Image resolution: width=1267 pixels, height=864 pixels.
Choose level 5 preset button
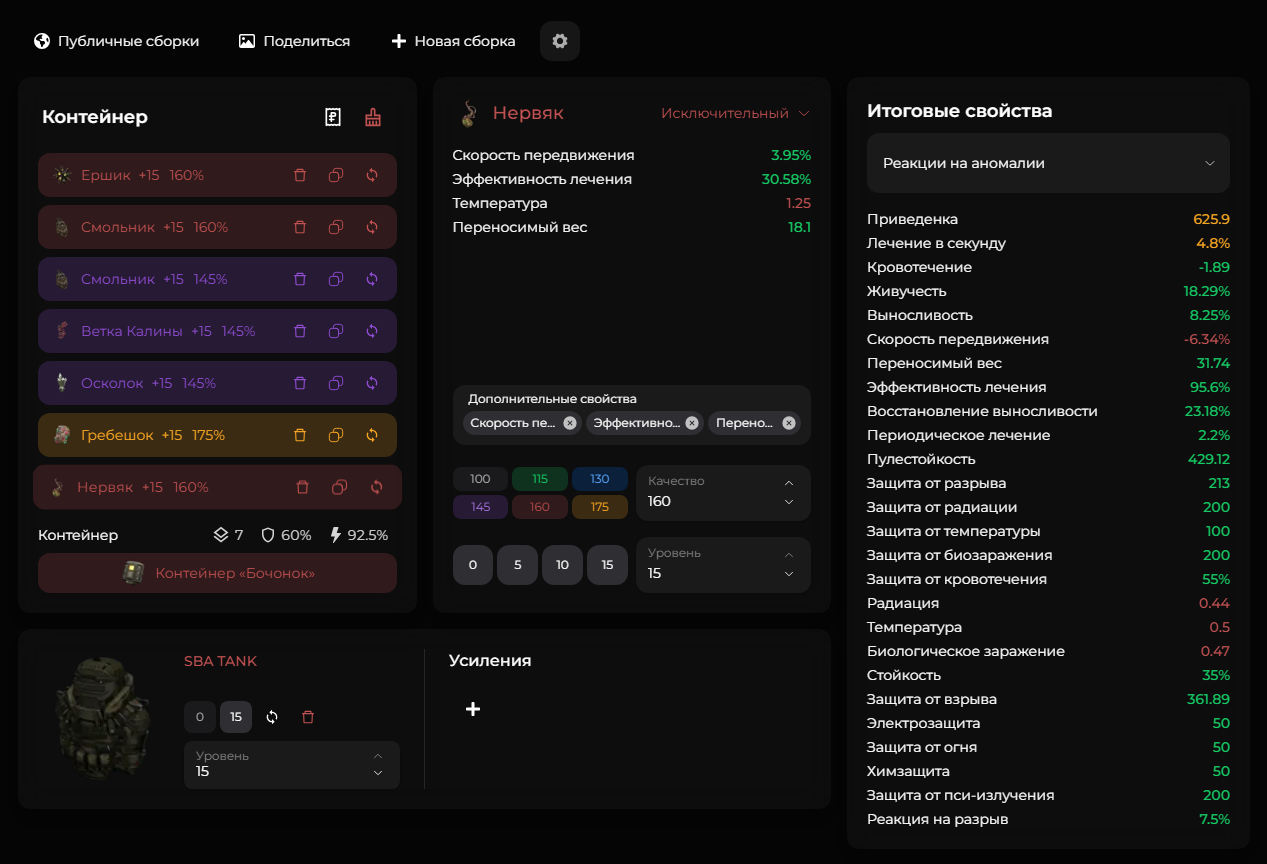click(518, 565)
